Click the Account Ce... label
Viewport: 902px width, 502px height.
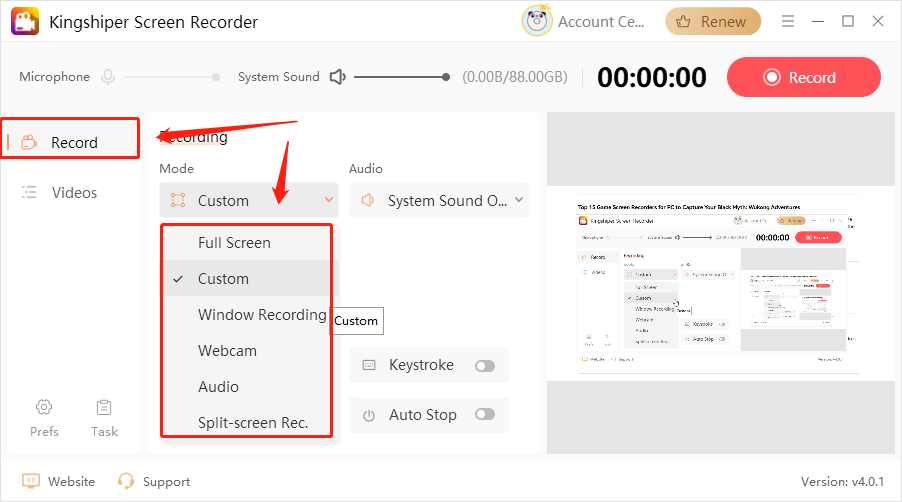(x=601, y=22)
